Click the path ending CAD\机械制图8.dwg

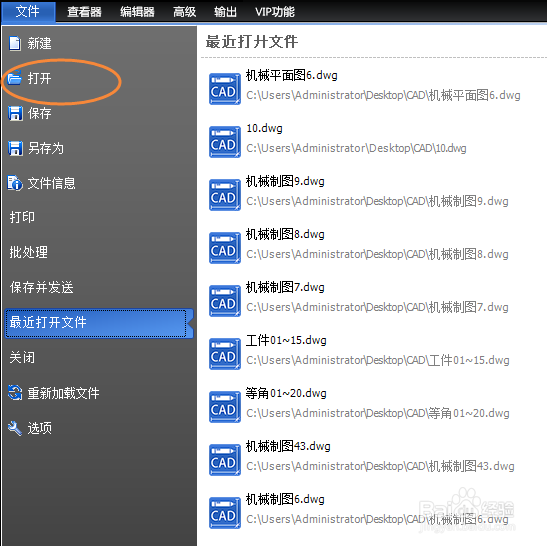click(377, 254)
